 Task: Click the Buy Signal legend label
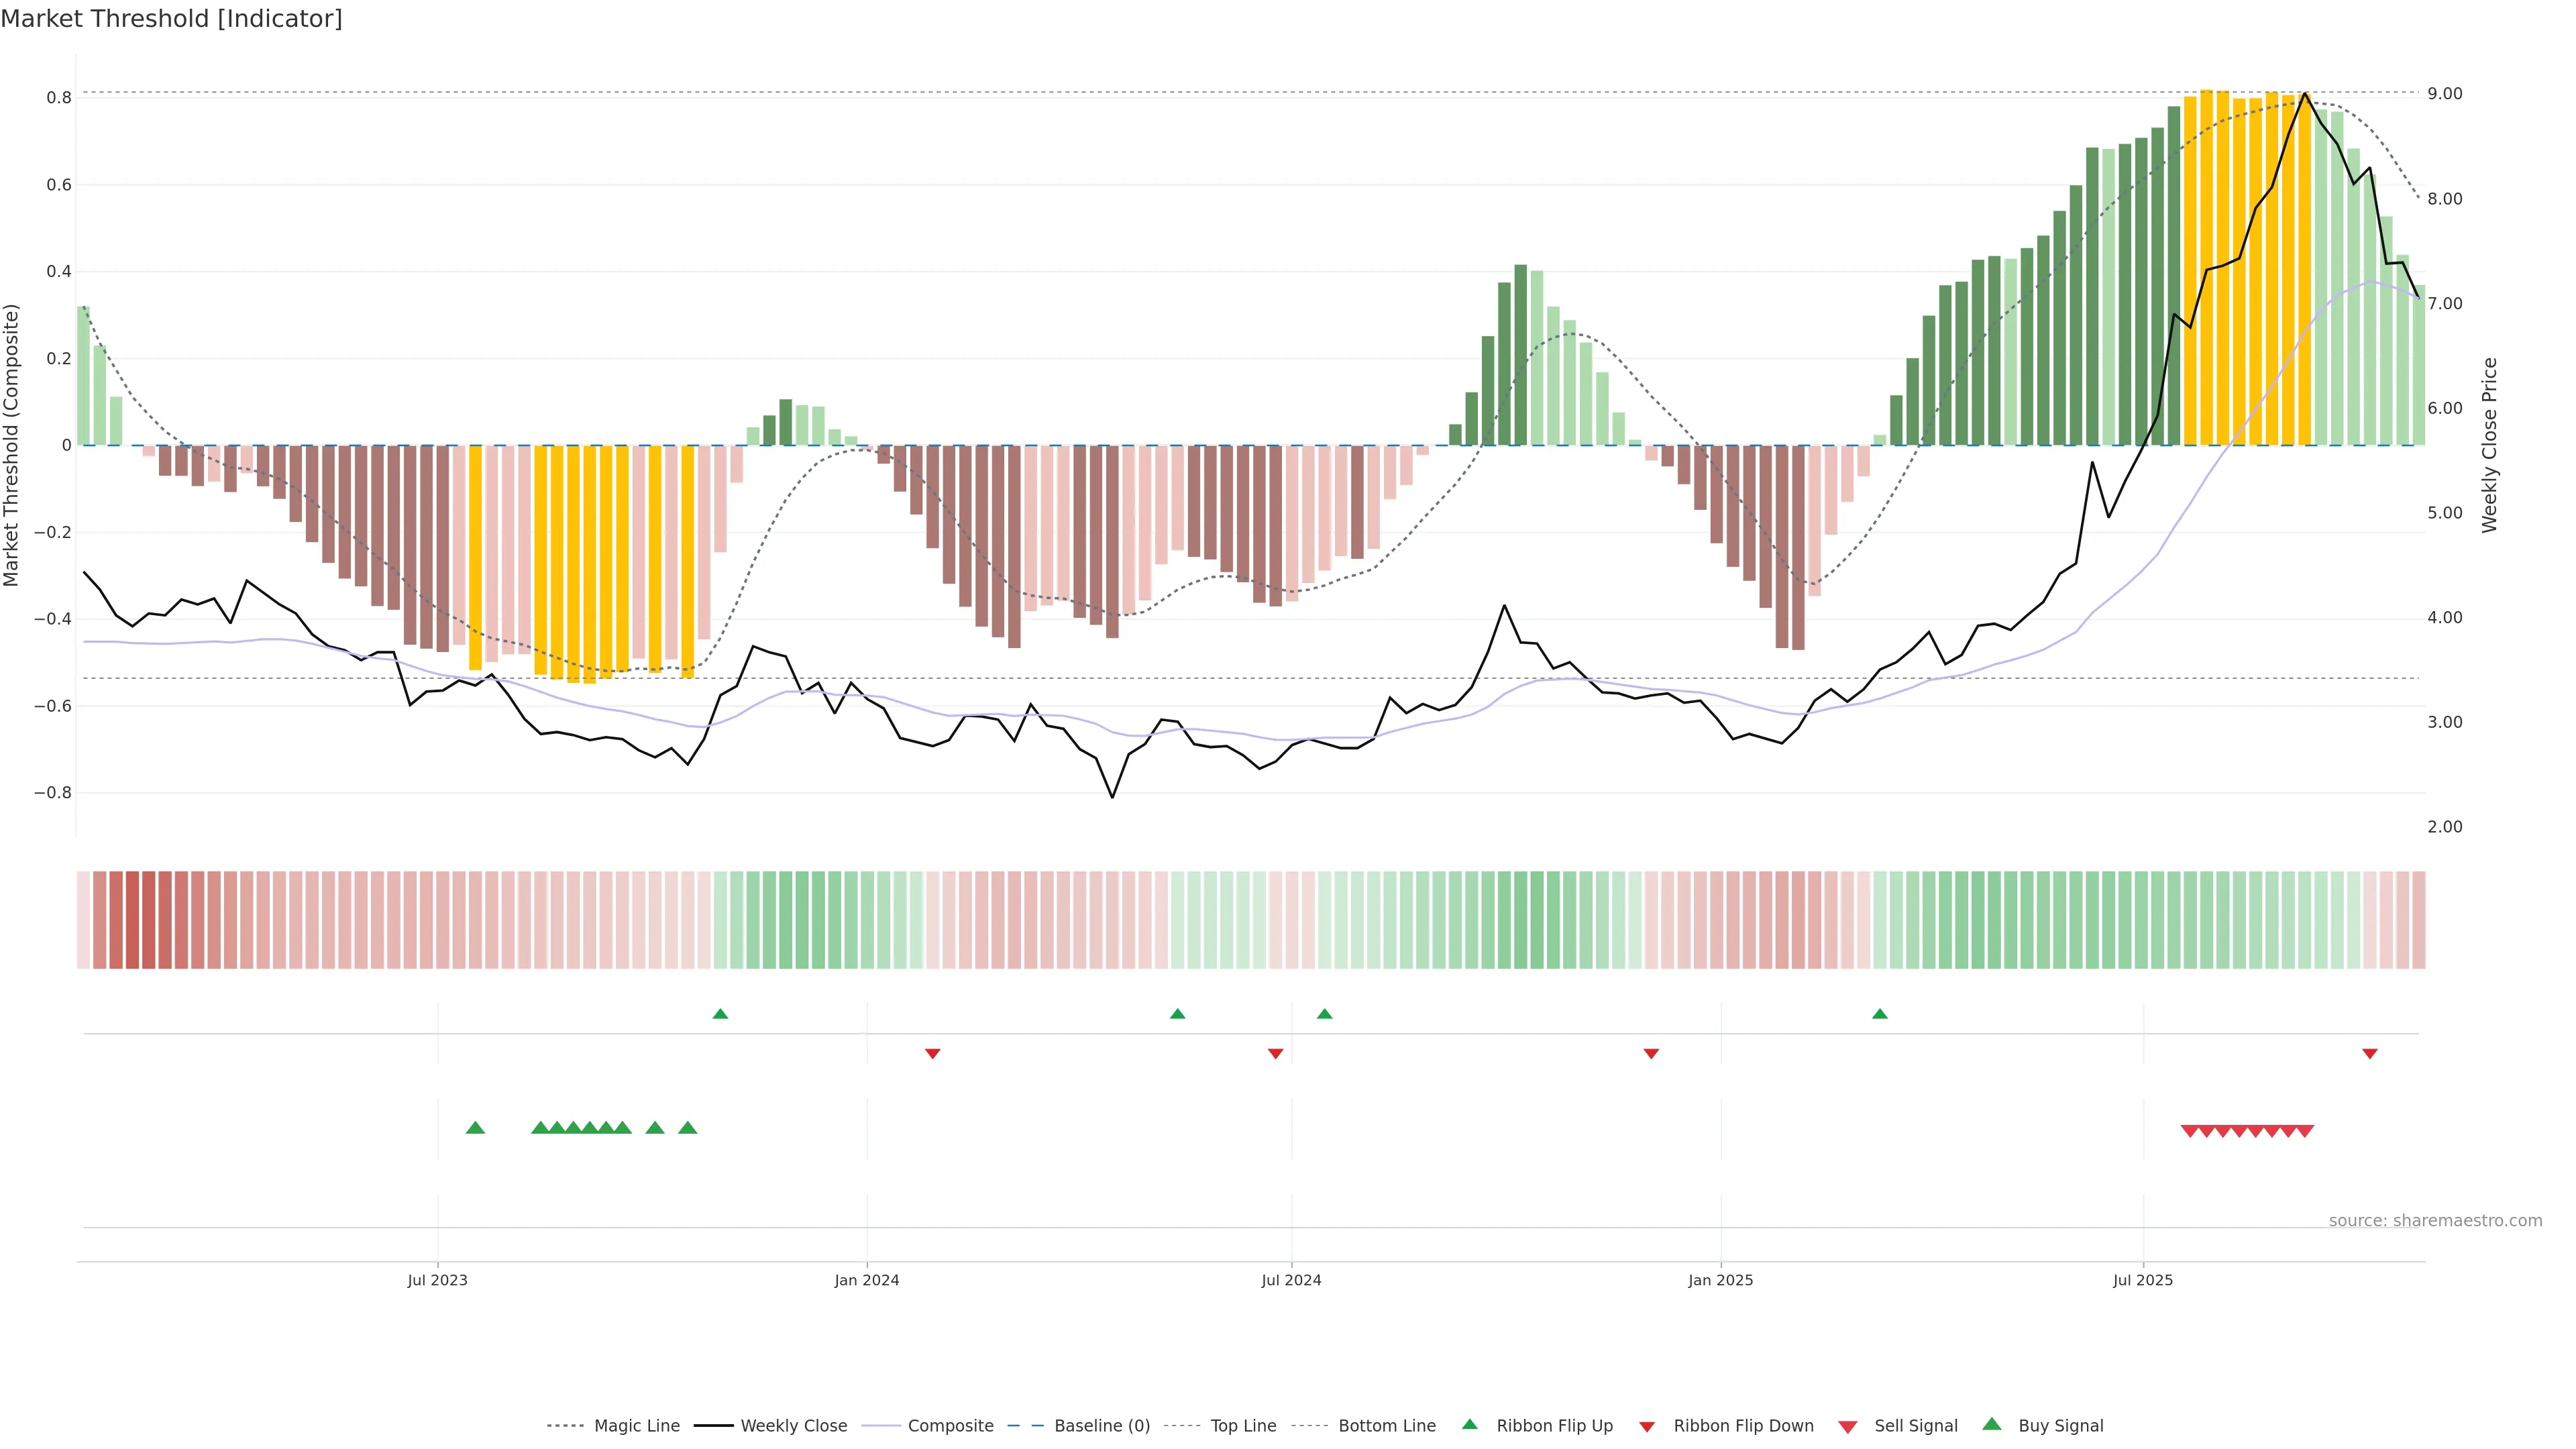pyautogui.click(x=2060, y=1426)
